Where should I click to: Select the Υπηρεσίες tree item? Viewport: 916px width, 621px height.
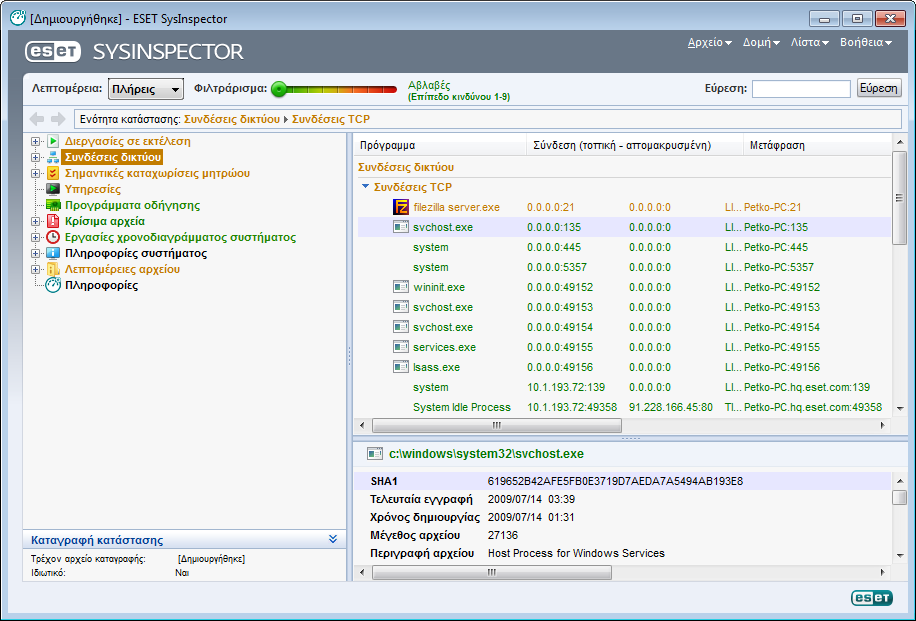point(92,189)
